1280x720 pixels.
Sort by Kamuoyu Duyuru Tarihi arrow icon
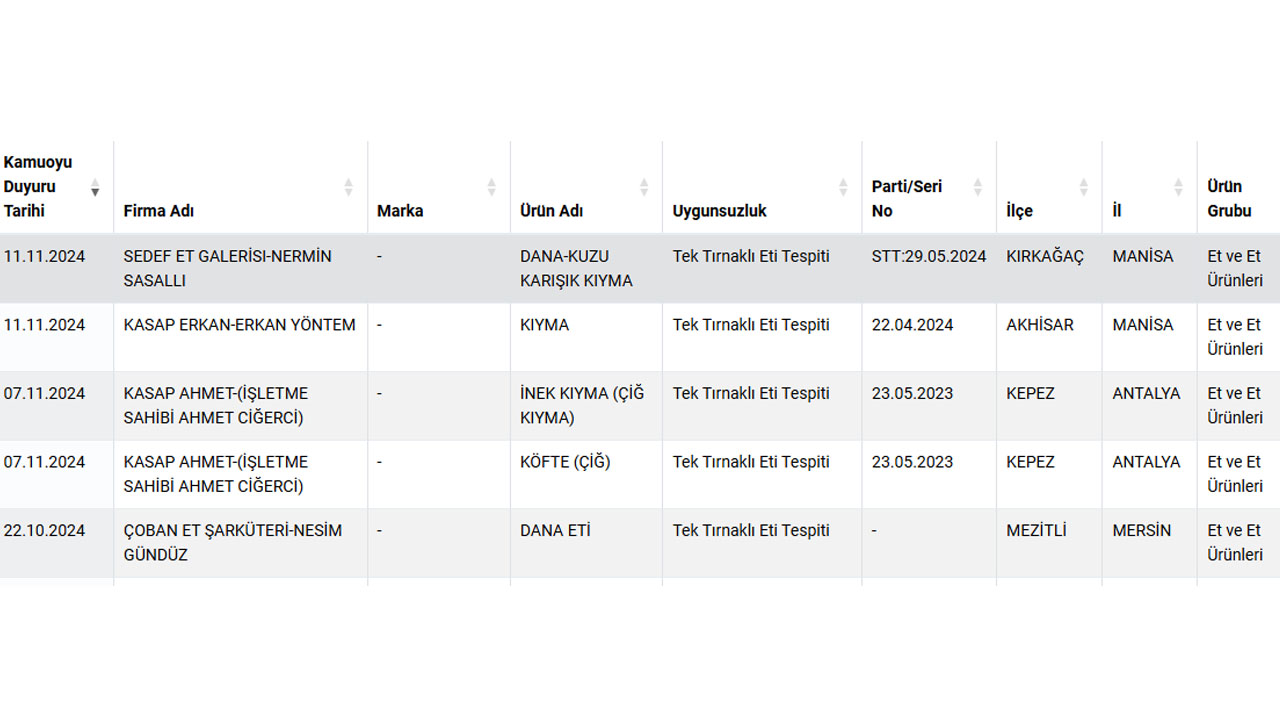[96, 187]
